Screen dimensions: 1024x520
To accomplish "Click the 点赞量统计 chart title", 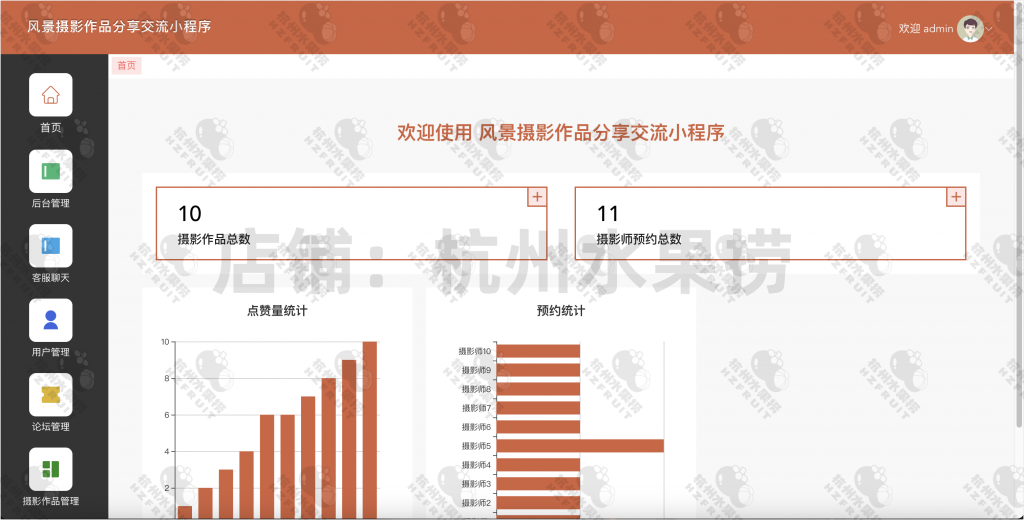I will pos(277,311).
